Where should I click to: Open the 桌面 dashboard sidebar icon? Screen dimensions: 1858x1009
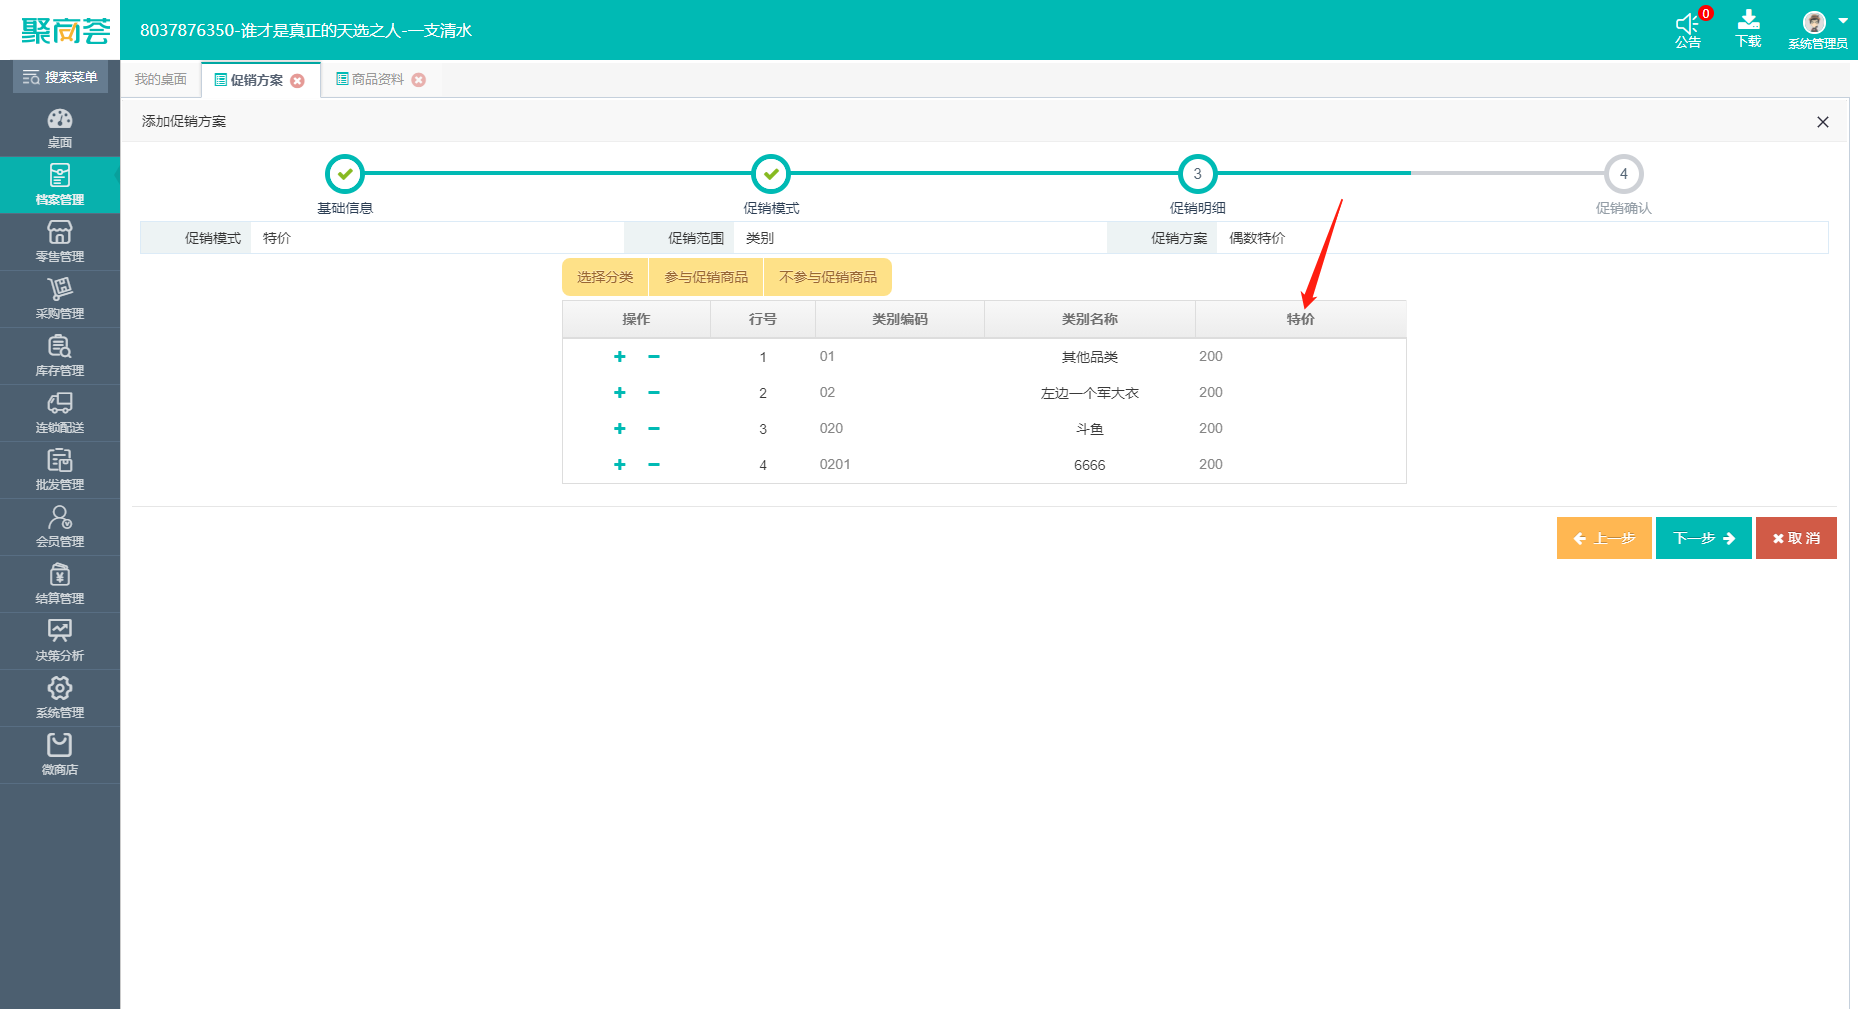pyautogui.click(x=60, y=128)
